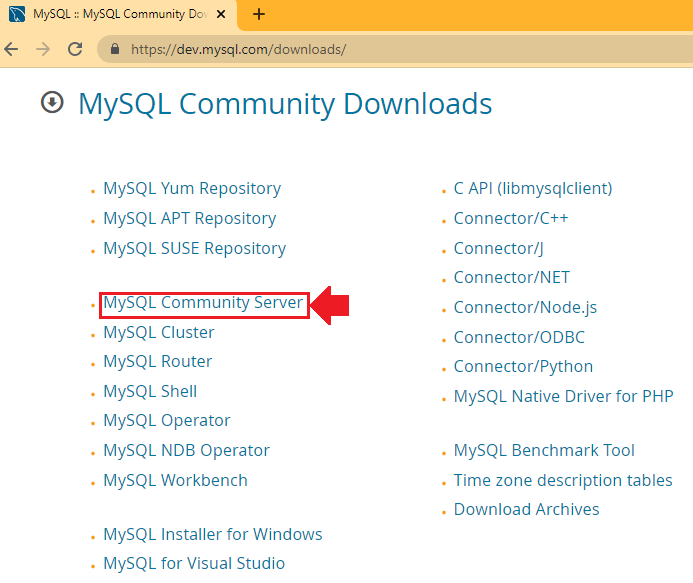Click the browser back arrow
The image size is (693, 583).
click(x=12, y=49)
